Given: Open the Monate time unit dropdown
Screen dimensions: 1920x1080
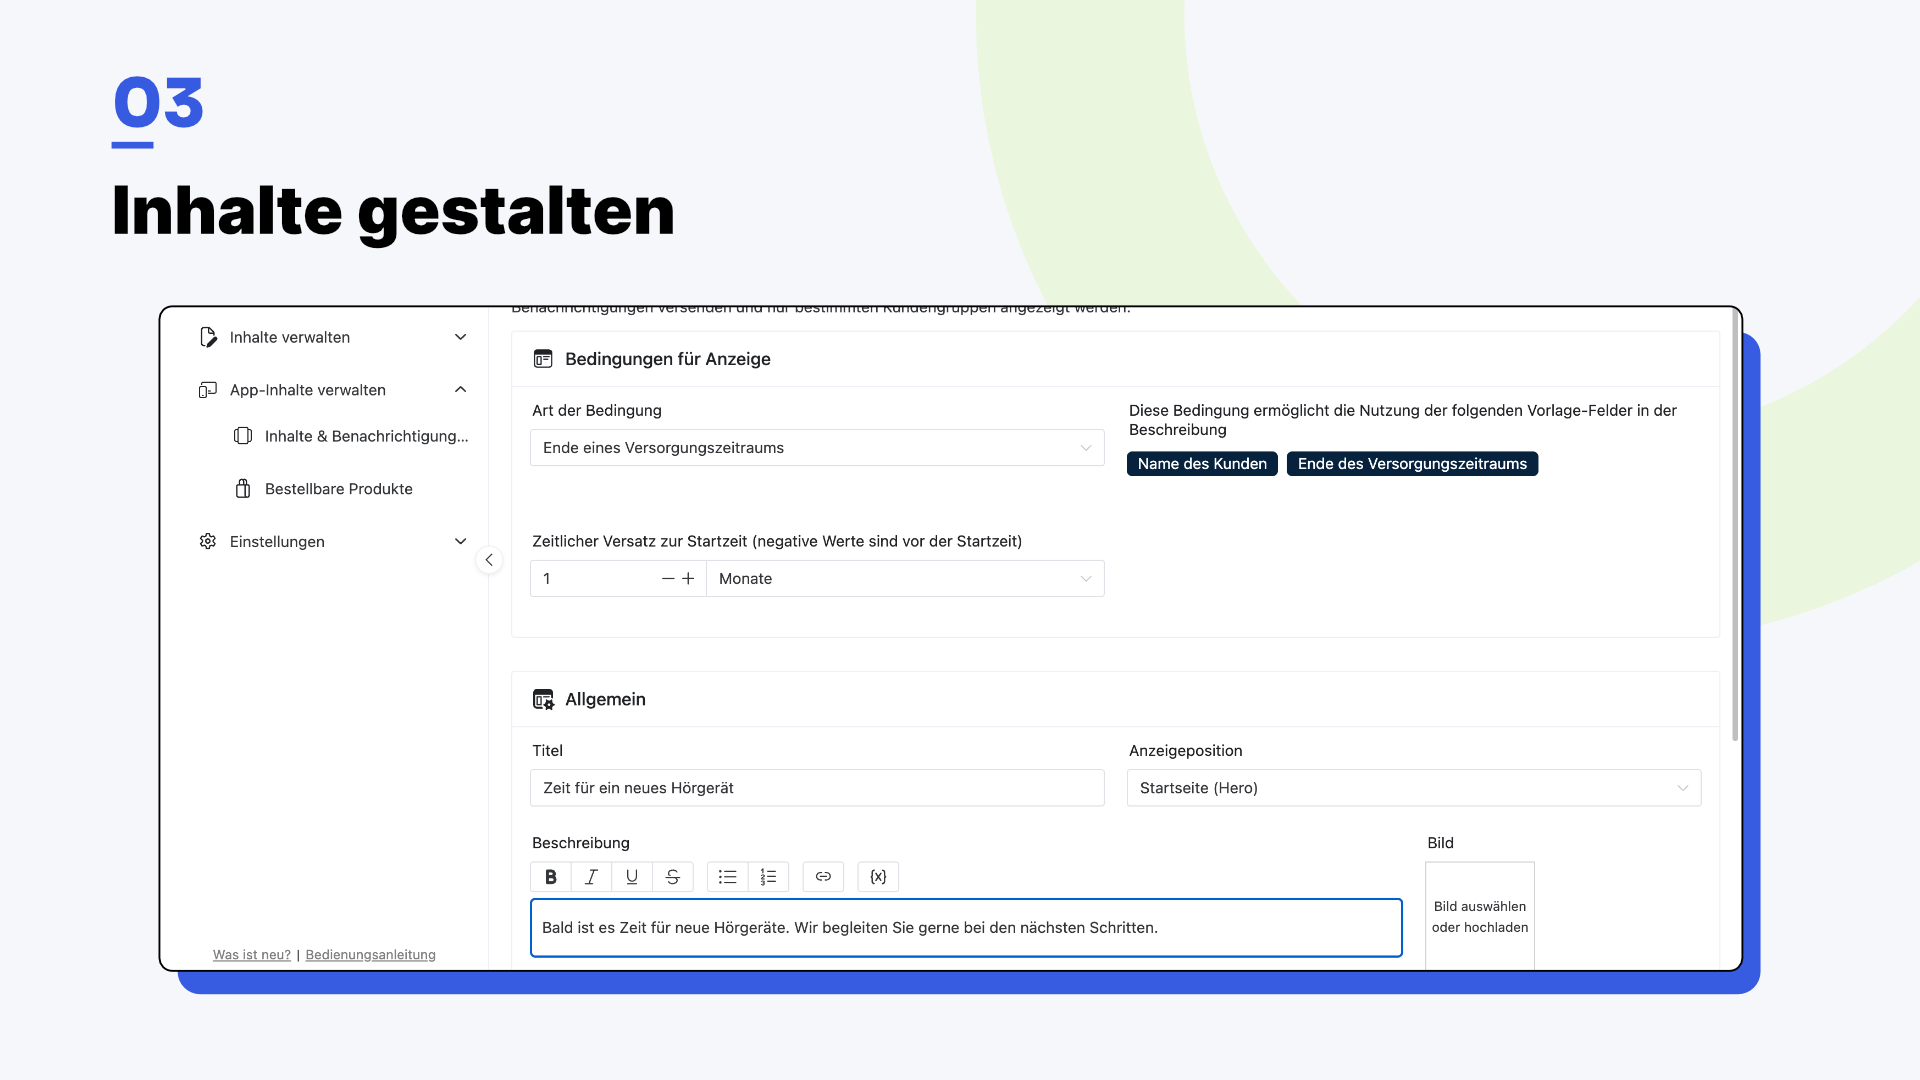Looking at the screenshot, I should [x=905, y=579].
